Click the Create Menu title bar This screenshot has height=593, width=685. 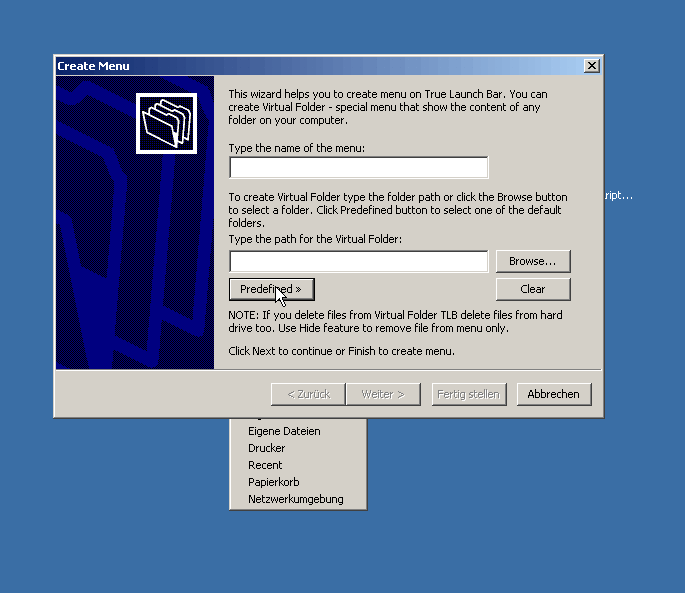click(x=300, y=66)
